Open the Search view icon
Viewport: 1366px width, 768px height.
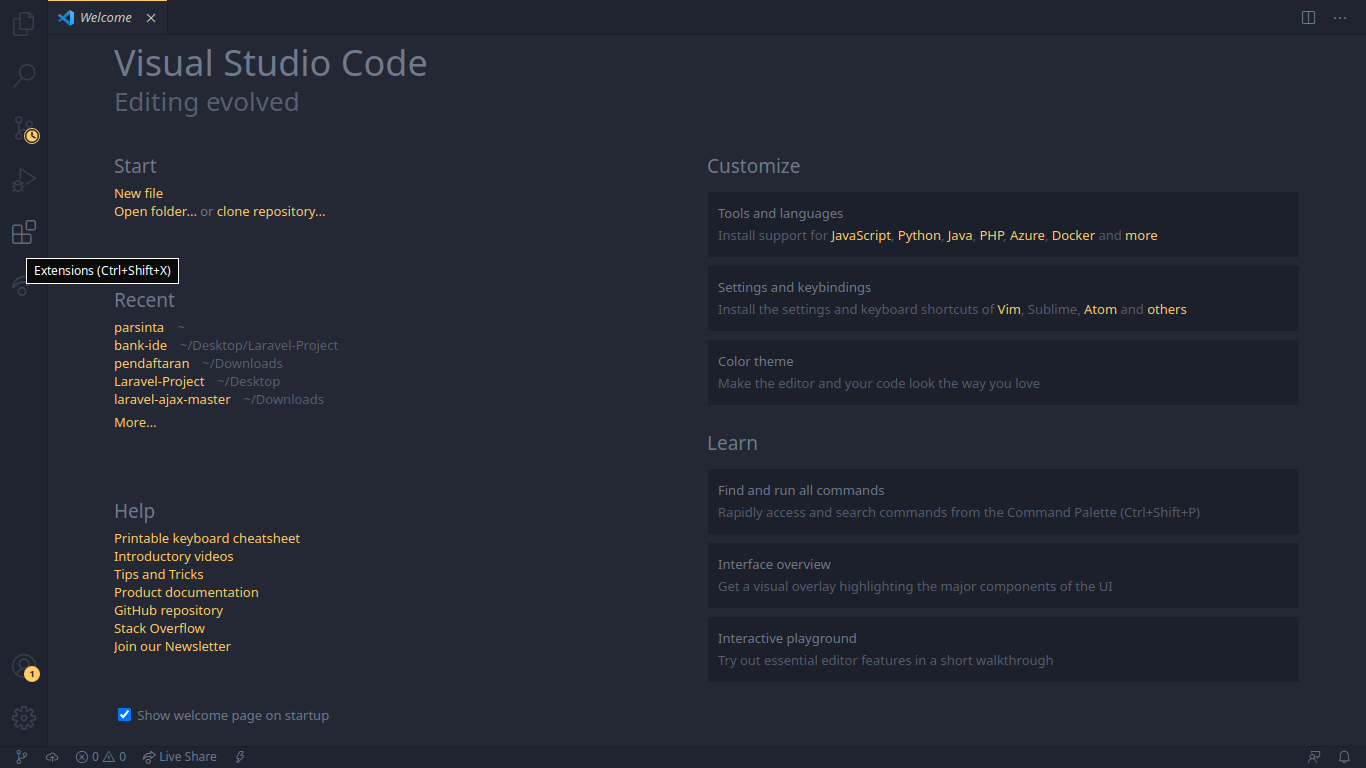pyautogui.click(x=24, y=76)
